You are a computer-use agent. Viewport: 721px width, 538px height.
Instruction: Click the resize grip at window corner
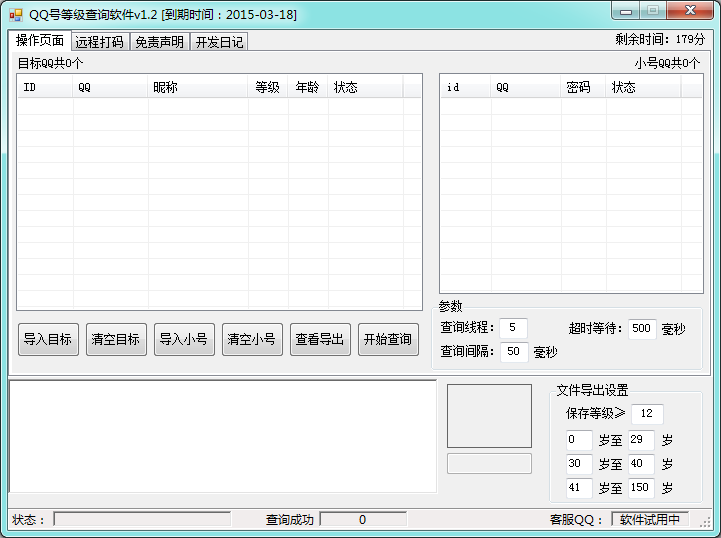click(705, 521)
